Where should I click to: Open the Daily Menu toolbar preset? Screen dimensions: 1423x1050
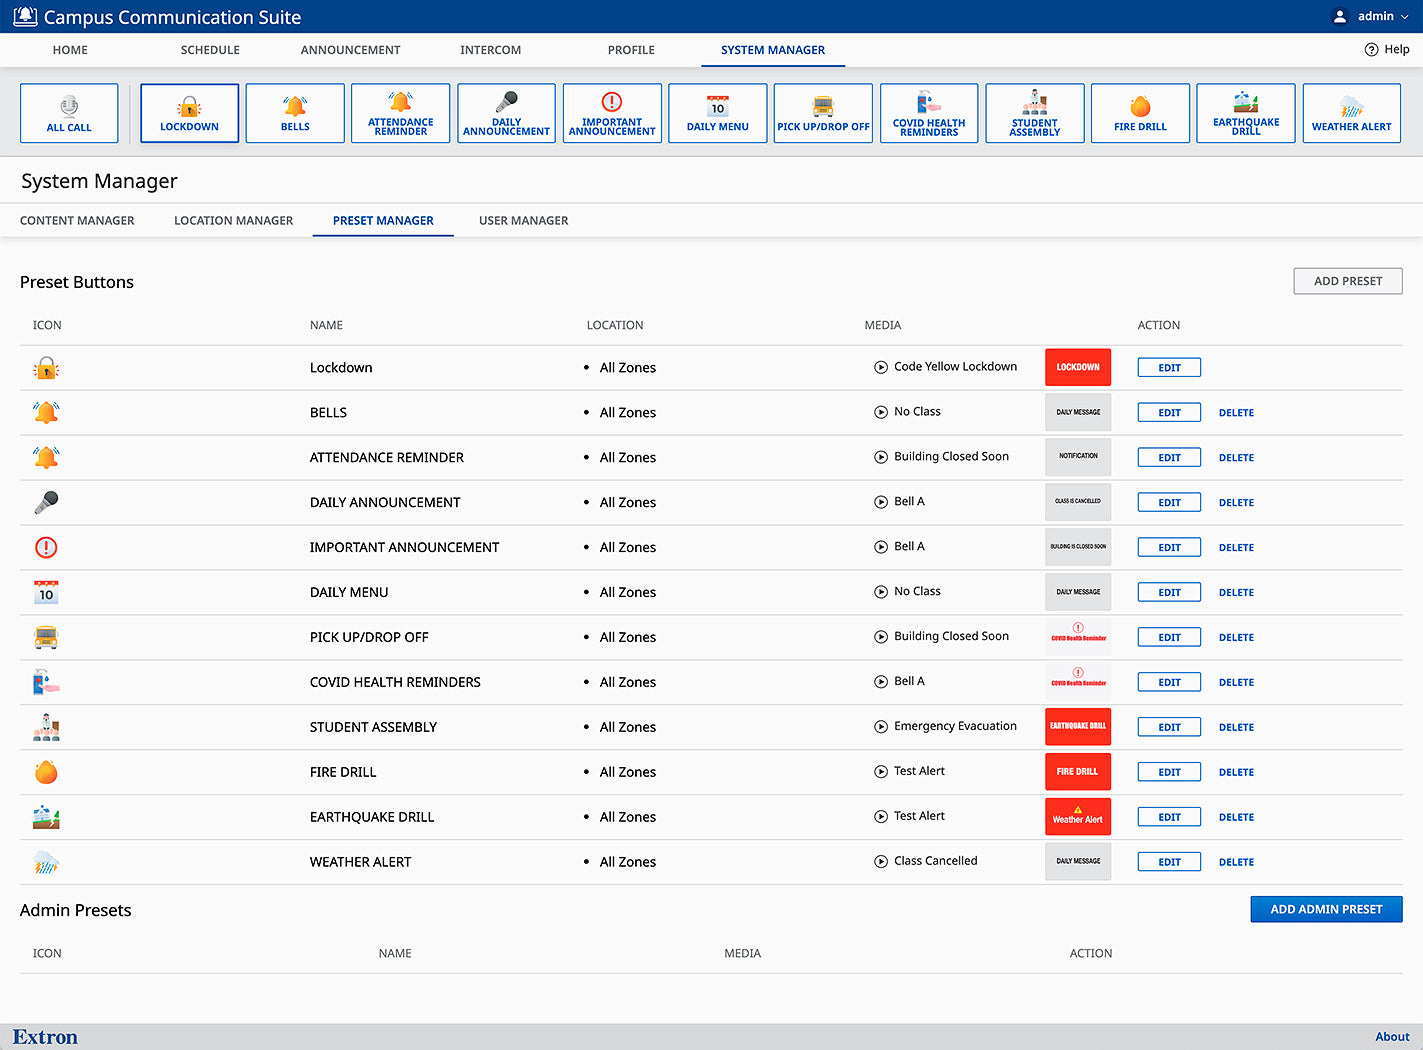[718, 113]
